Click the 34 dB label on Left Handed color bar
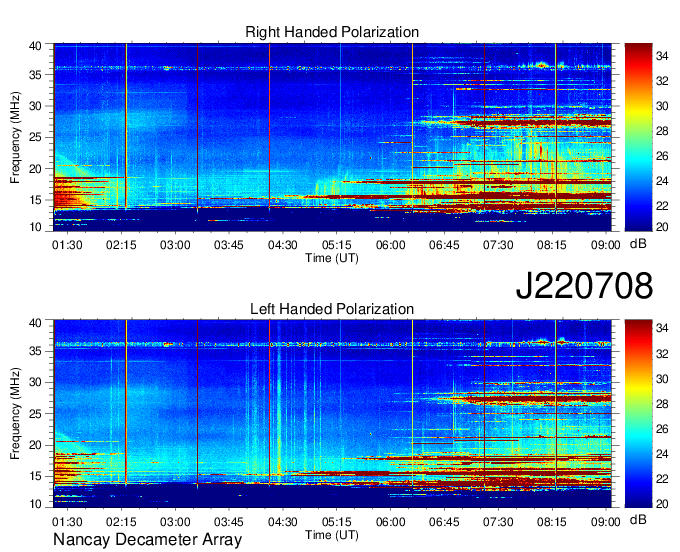 (x=662, y=328)
